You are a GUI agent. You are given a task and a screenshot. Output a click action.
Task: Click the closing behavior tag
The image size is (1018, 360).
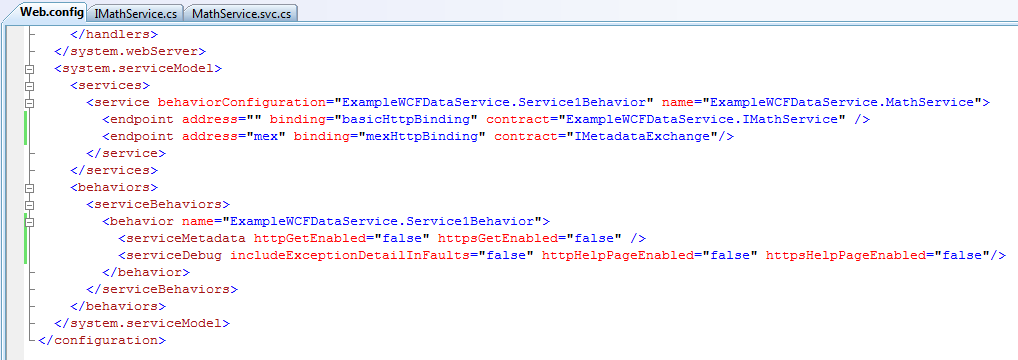145,272
